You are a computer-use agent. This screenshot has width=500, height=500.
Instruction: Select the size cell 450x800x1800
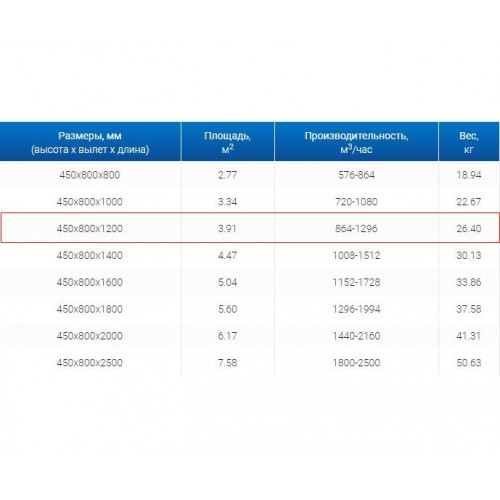pyautogui.click(x=90, y=309)
